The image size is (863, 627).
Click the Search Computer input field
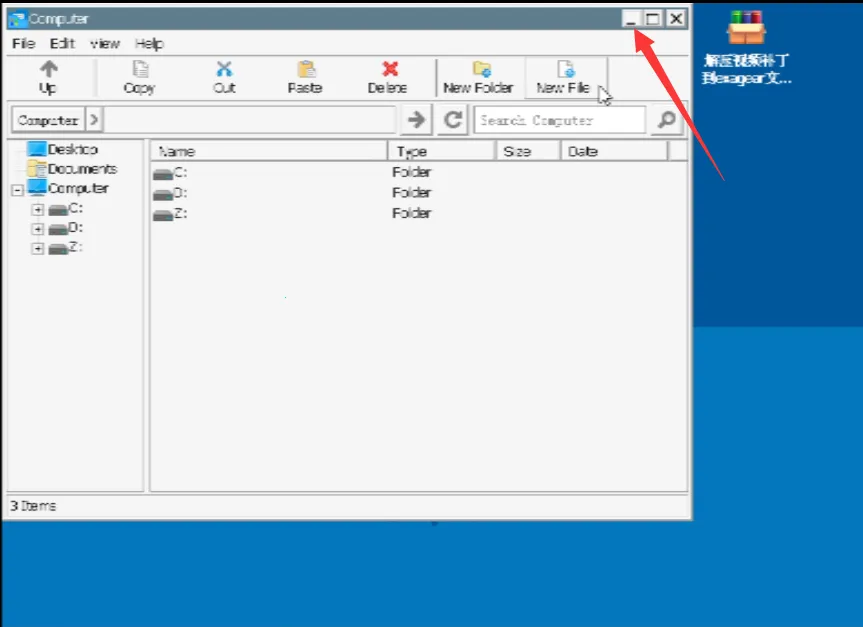[558, 120]
